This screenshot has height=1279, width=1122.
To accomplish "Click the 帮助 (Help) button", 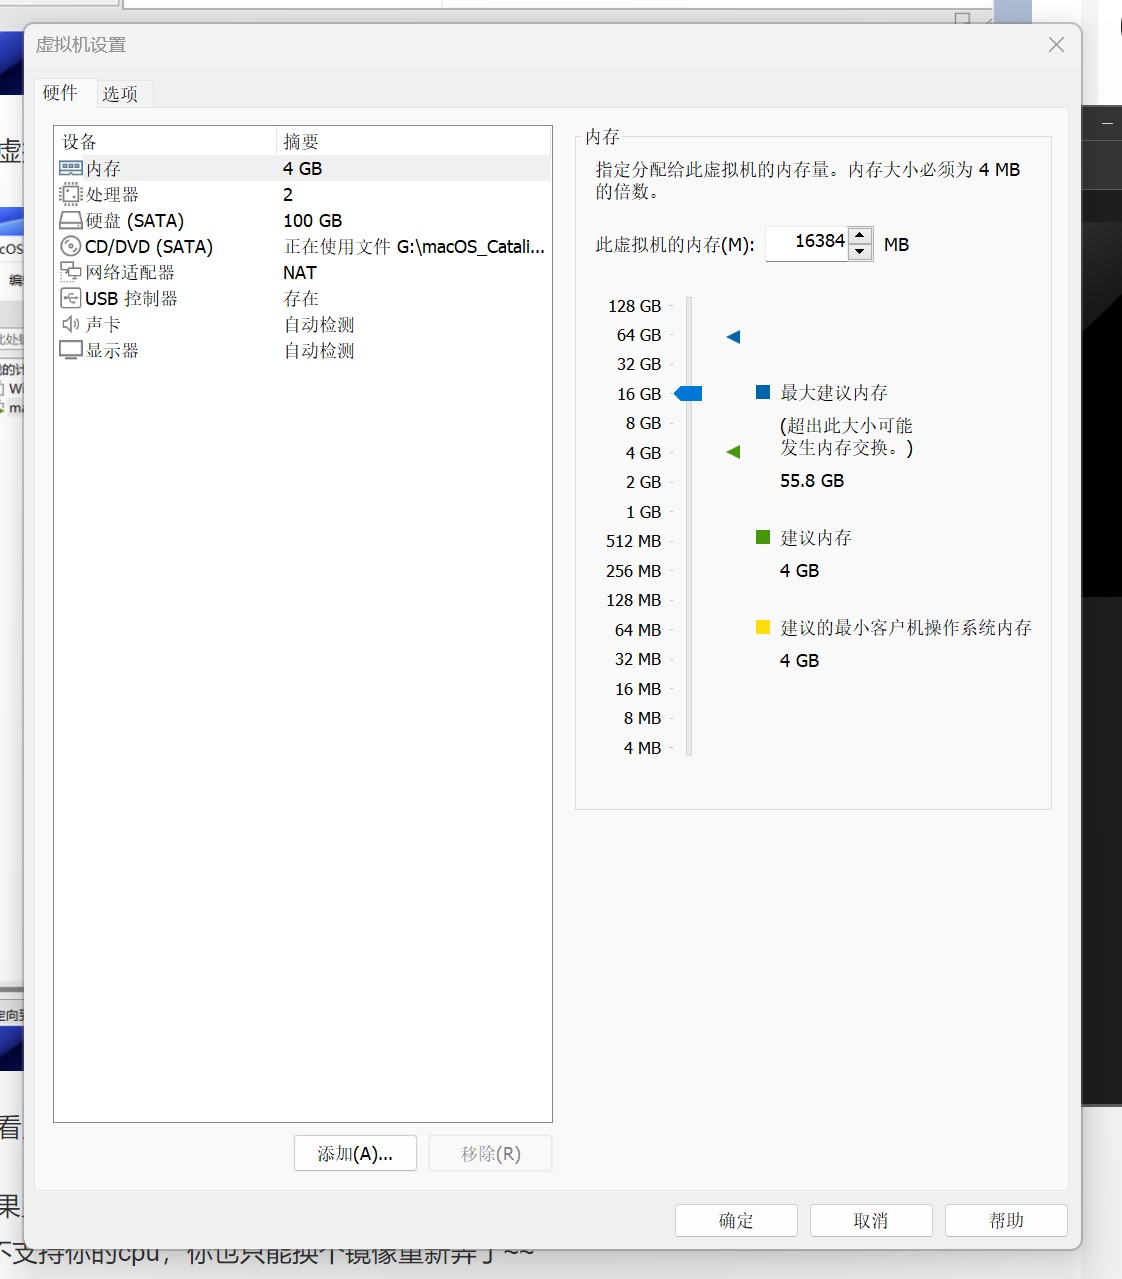I will [1006, 1221].
